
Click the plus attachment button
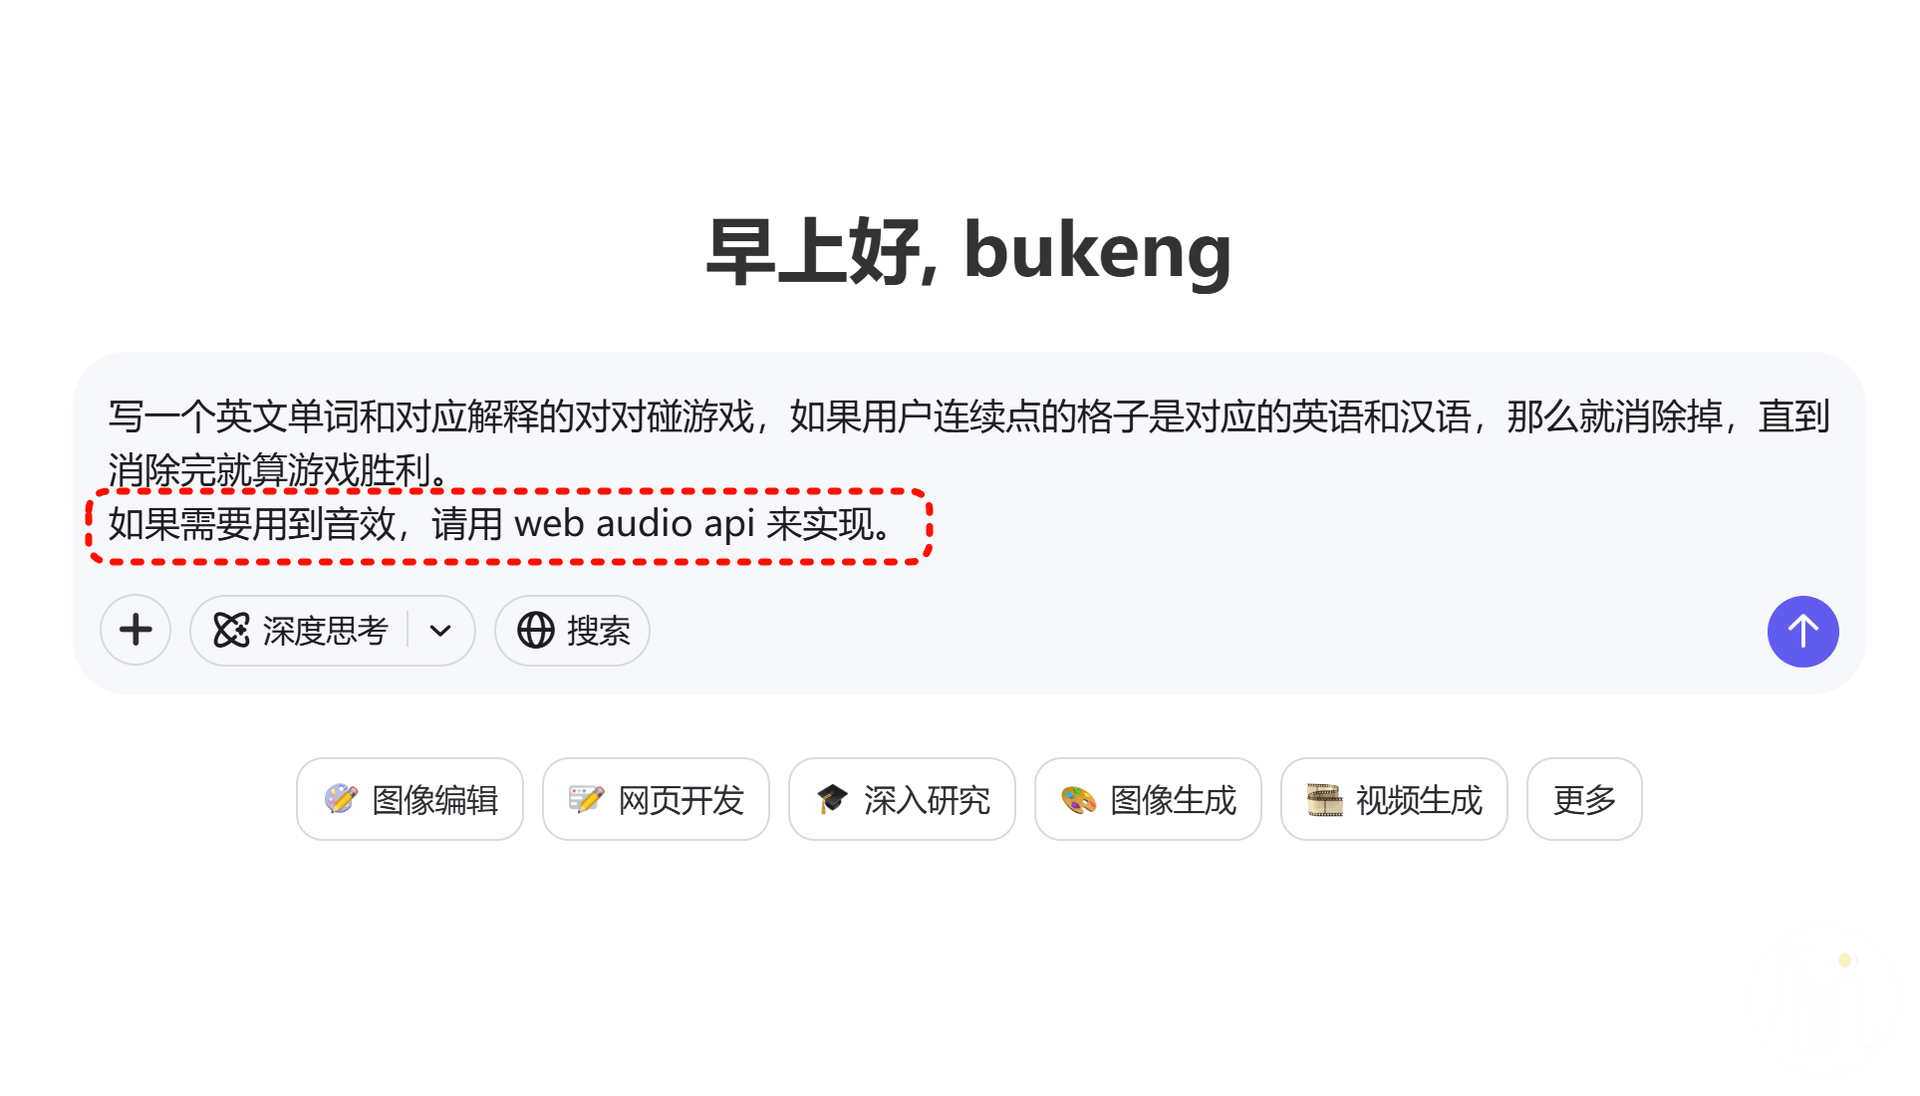135,630
